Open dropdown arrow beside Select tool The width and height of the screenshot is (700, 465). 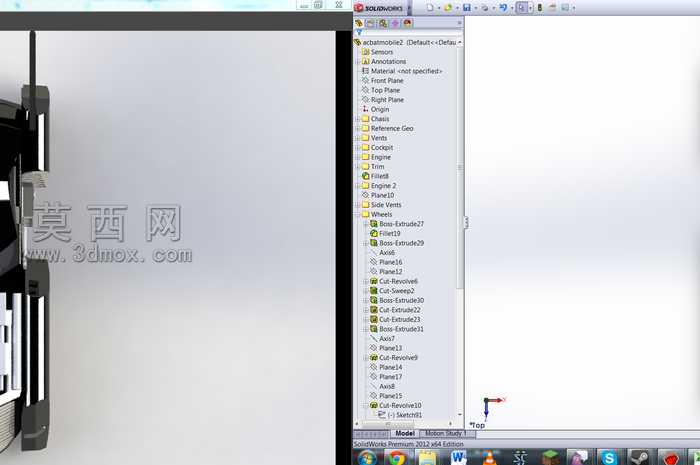(x=530, y=8)
